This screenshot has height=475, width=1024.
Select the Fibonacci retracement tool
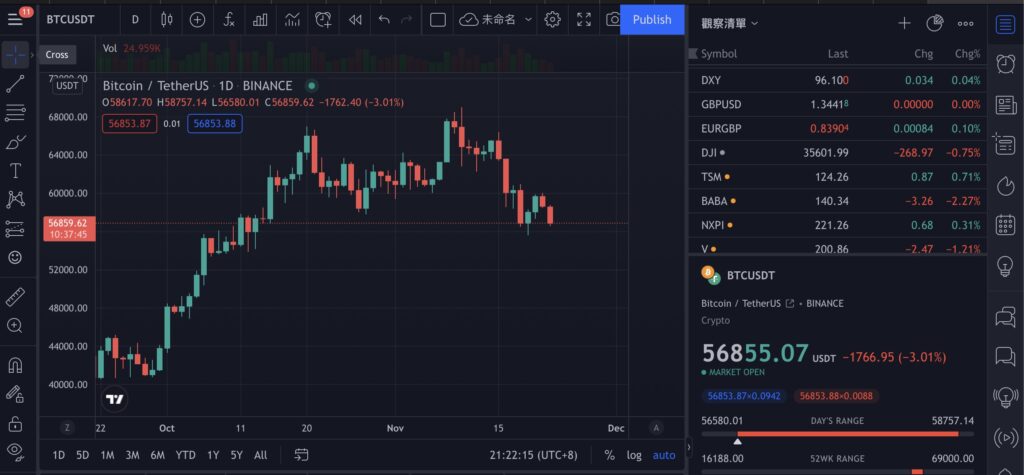(x=15, y=112)
